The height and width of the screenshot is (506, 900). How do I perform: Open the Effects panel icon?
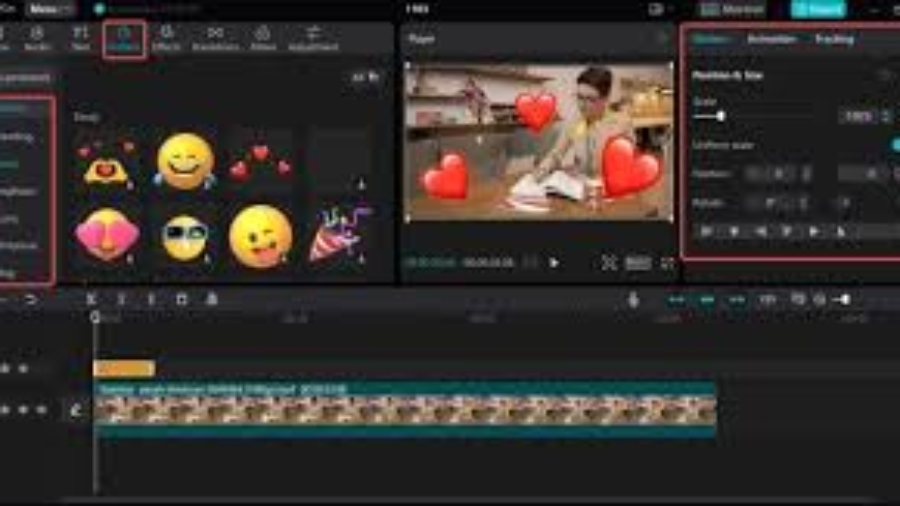166,39
